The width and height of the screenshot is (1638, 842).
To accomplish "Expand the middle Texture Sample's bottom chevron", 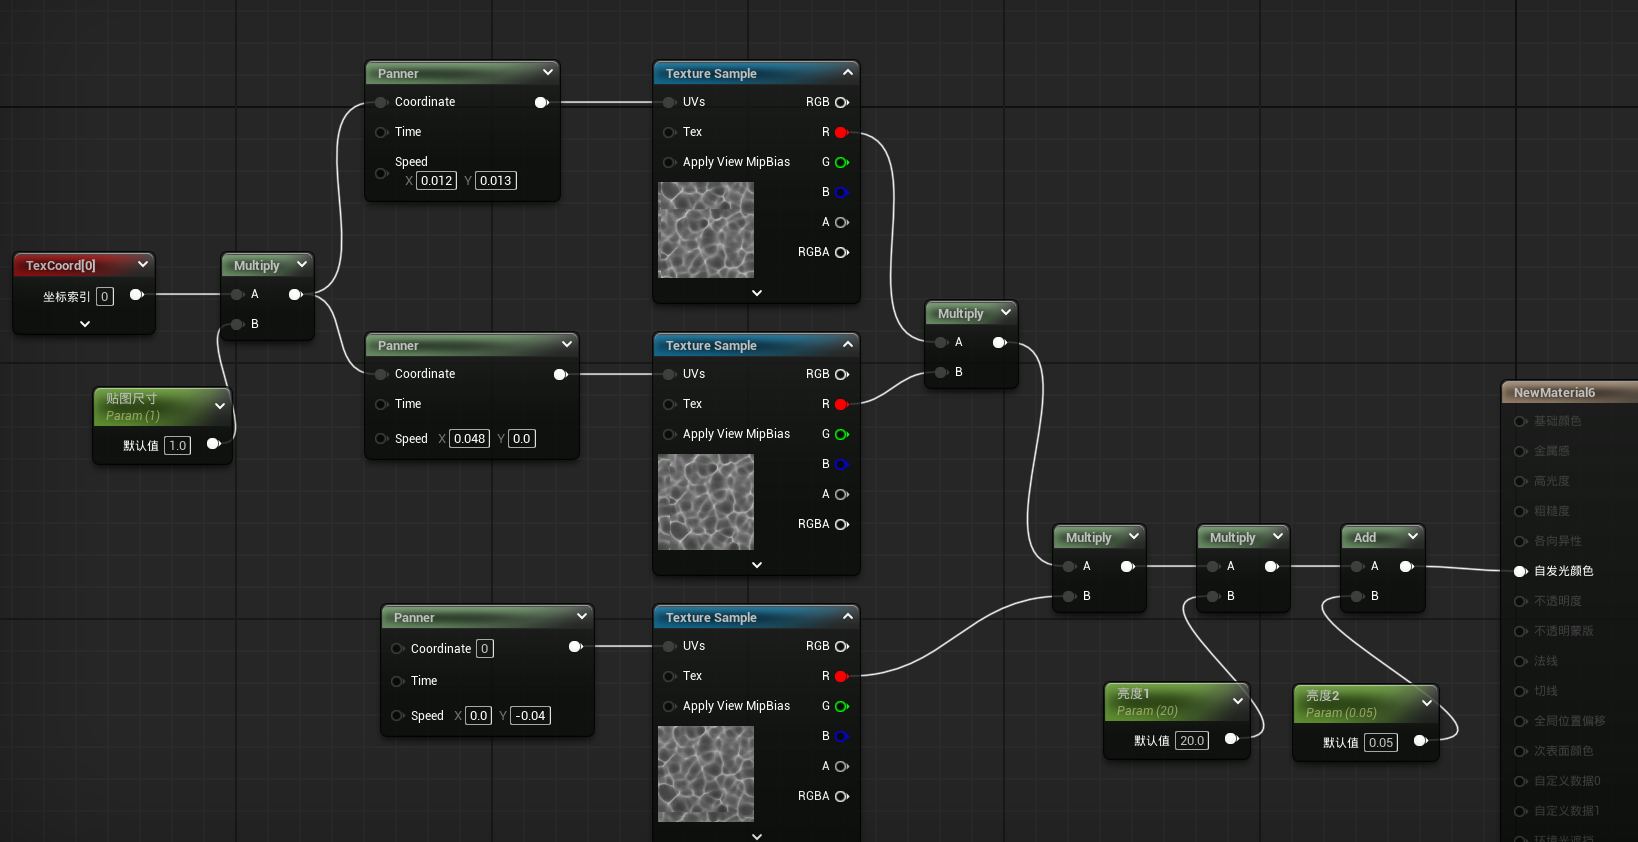I will (757, 565).
